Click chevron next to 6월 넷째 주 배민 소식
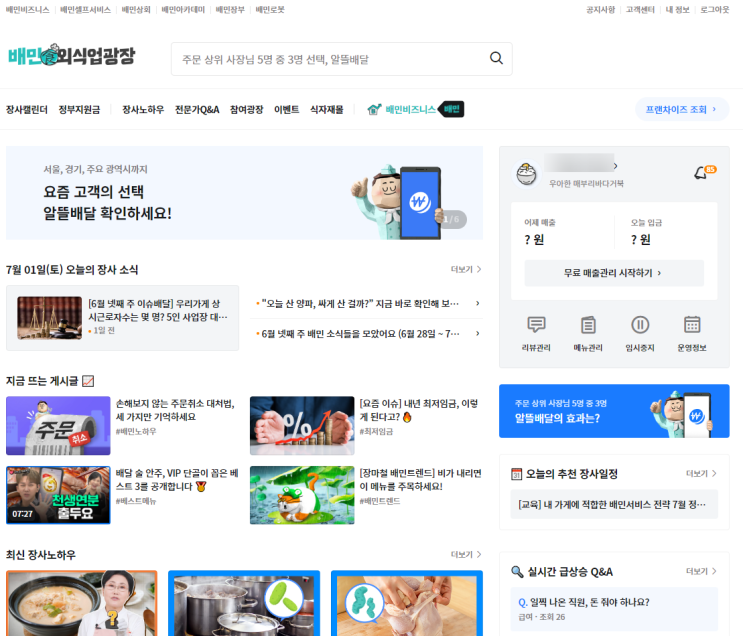743x636 pixels. (478, 334)
